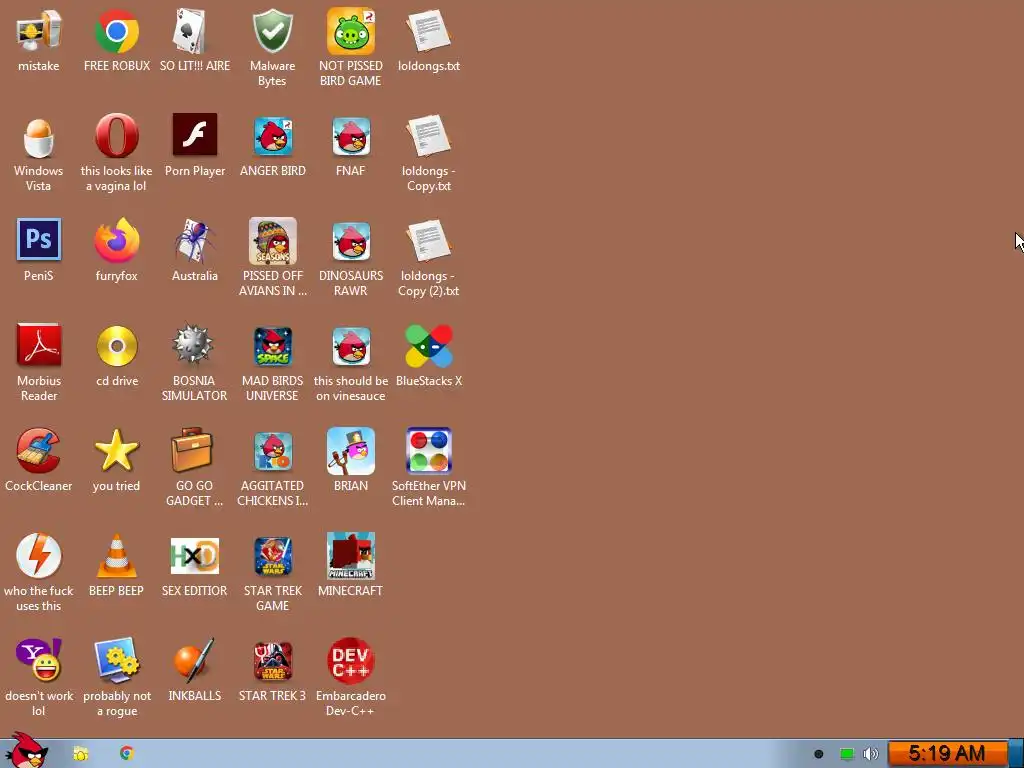Launch the 'BEEP BEEP' VLC cone icon
The height and width of the screenshot is (768, 1024).
117,556
